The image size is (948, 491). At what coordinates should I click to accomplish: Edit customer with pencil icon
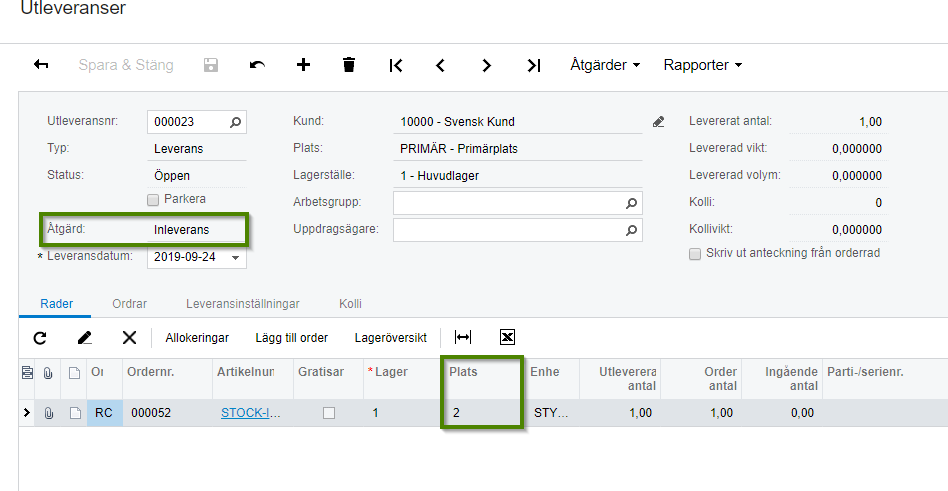pyautogui.click(x=658, y=122)
